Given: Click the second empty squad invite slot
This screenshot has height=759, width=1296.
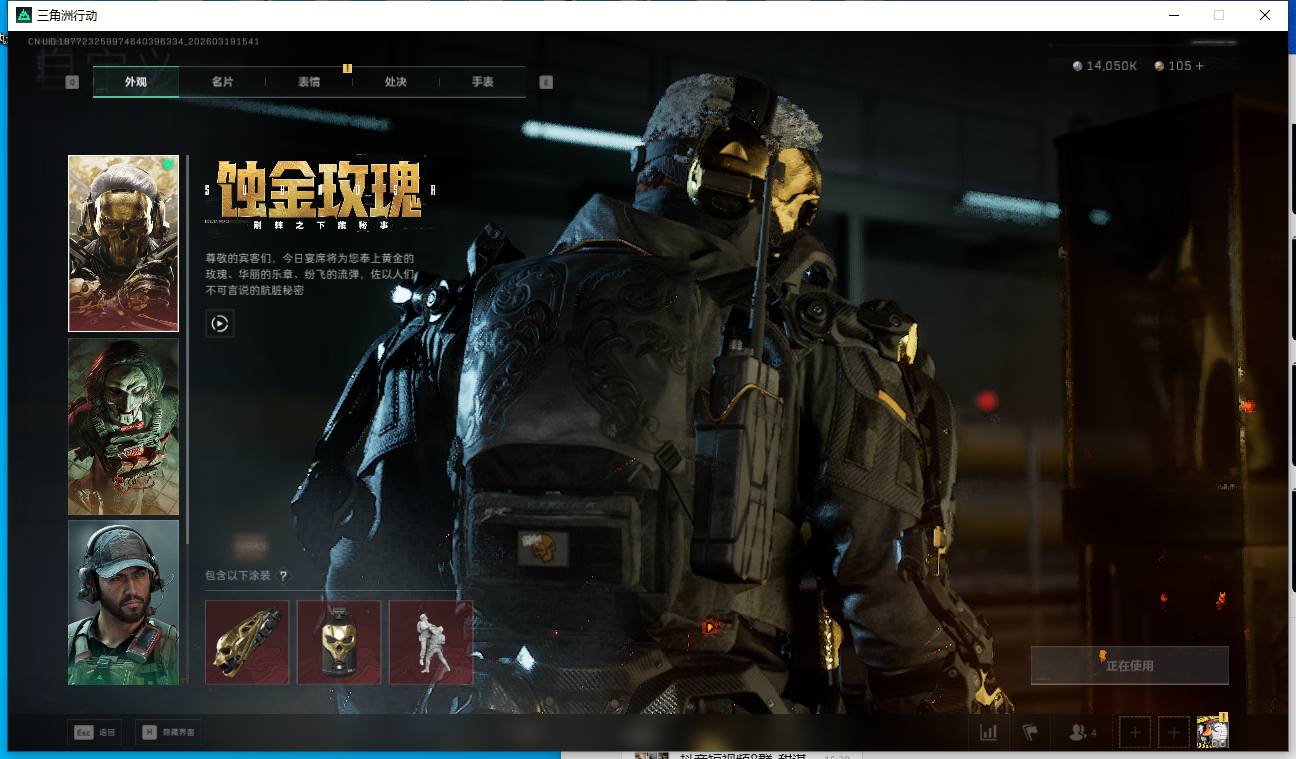Looking at the screenshot, I should pos(1174,733).
